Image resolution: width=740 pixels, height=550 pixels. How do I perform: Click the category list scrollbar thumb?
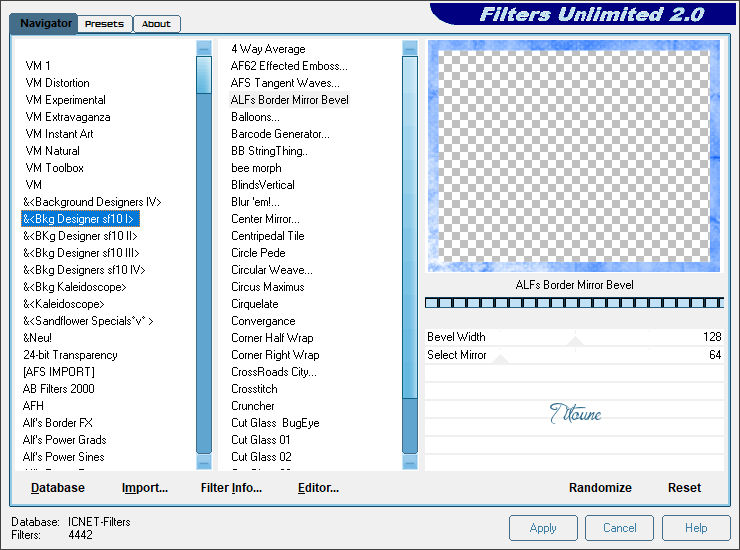click(204, 75)
